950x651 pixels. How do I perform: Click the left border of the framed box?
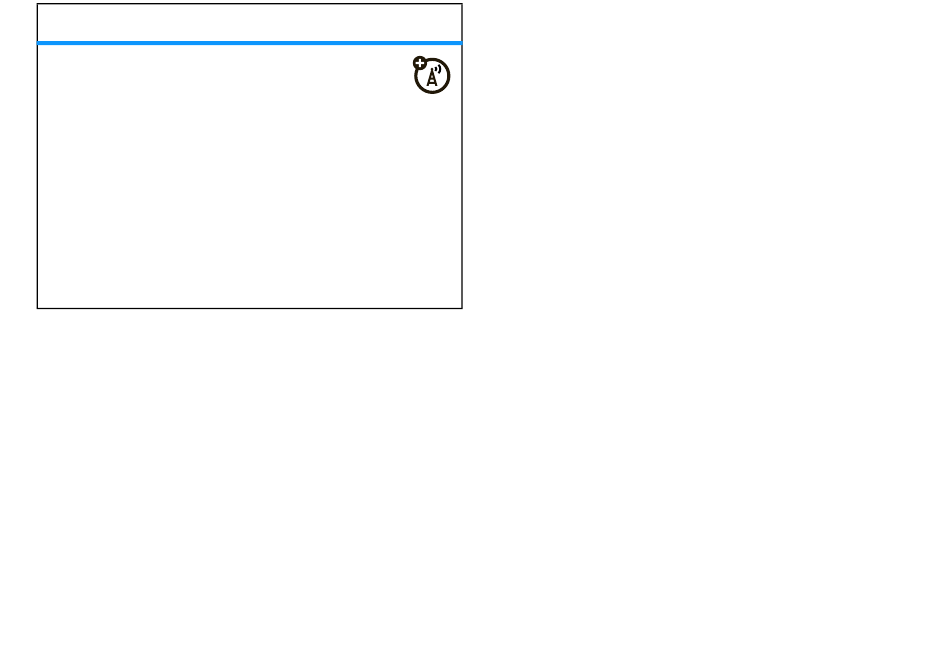[38, 156]
